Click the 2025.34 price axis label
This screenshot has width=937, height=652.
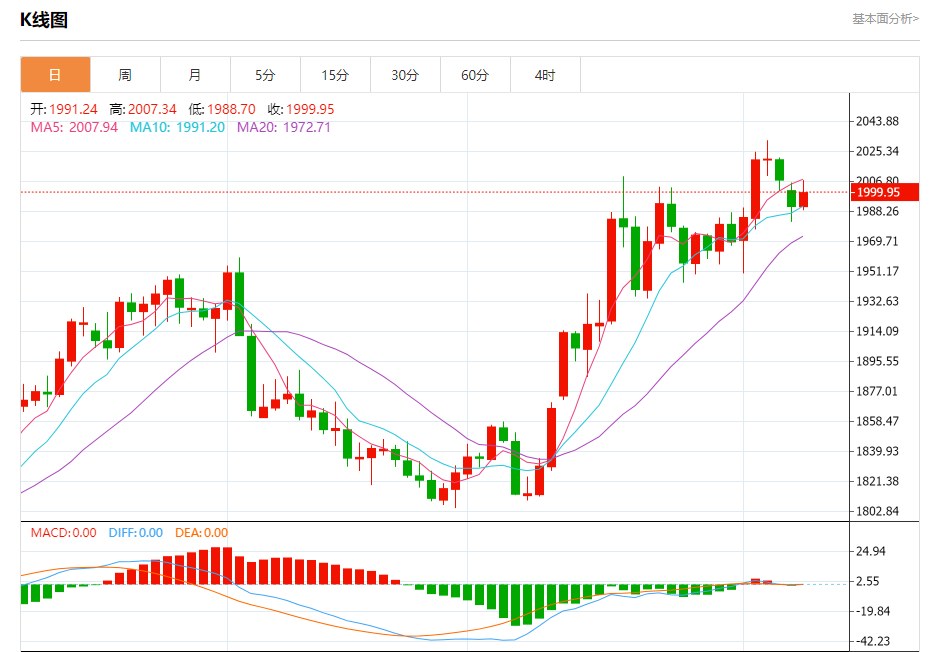pyautogui.click(x=877, y=151)
